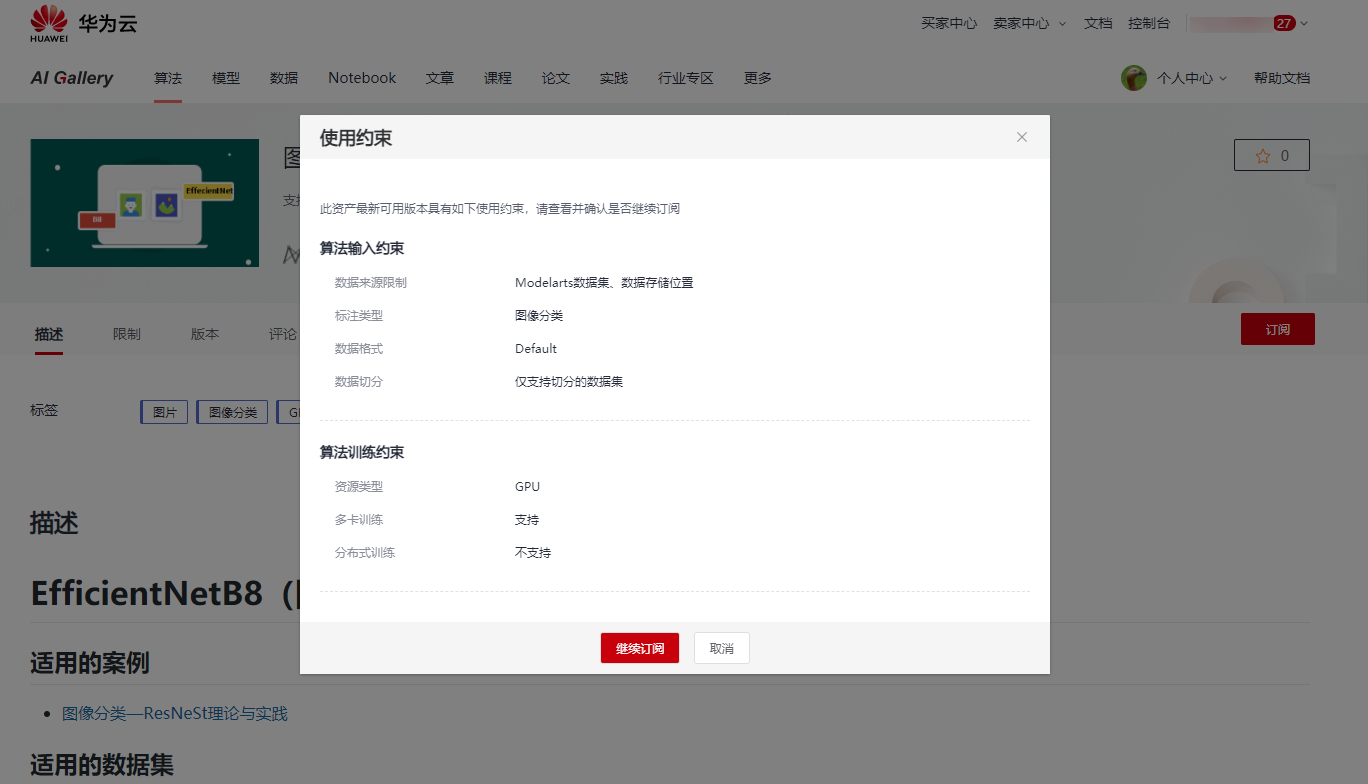This screenshot has height=784, width=1368.
Task: Open the 行业专区 navigation tab
Action: pyautogui.click(x=686, y=78)
